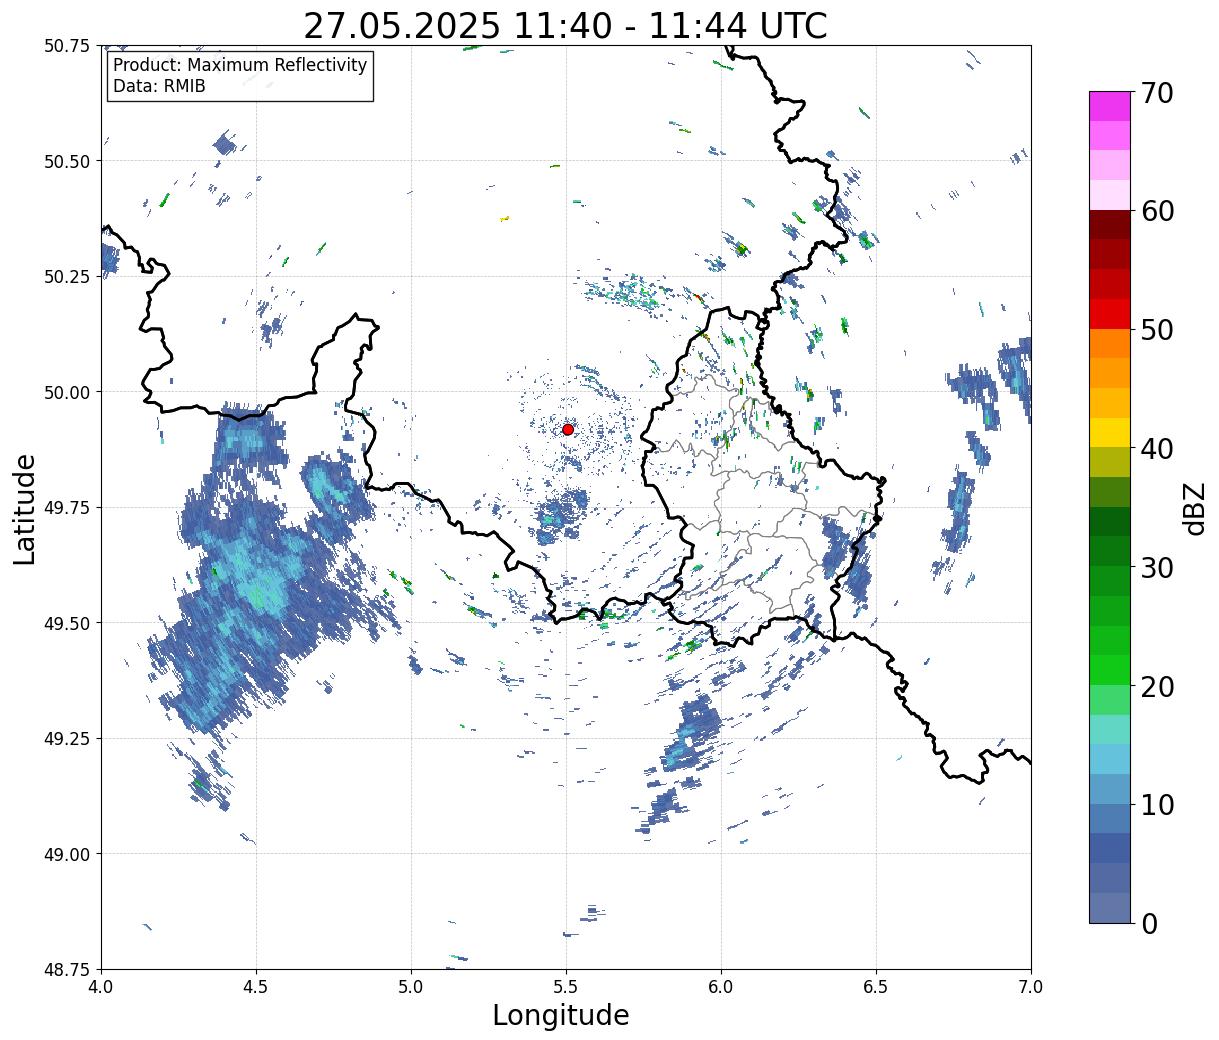This screenshot has width=1219, height=1040.
Task: Click the latitude tick label 49.25
Action: 67,739
